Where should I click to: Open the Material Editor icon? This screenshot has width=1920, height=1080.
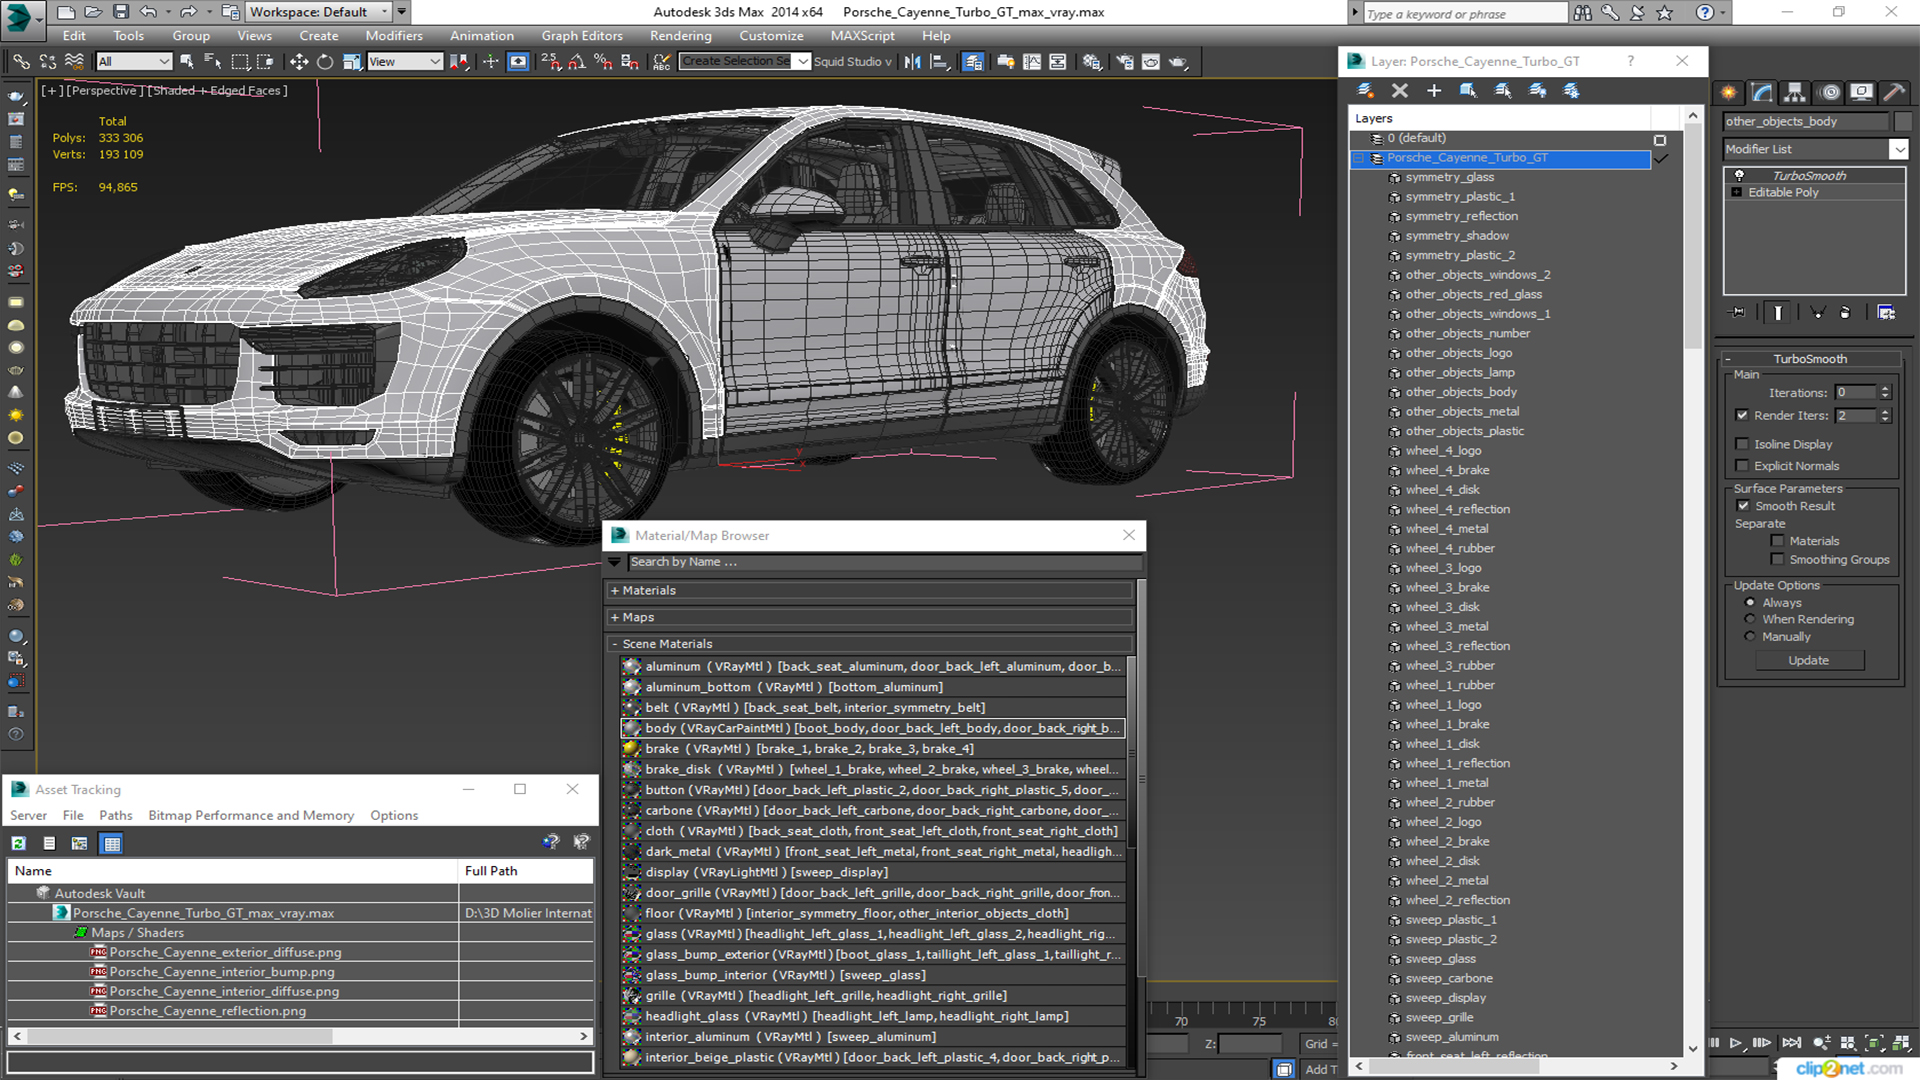click(1092, 62)
